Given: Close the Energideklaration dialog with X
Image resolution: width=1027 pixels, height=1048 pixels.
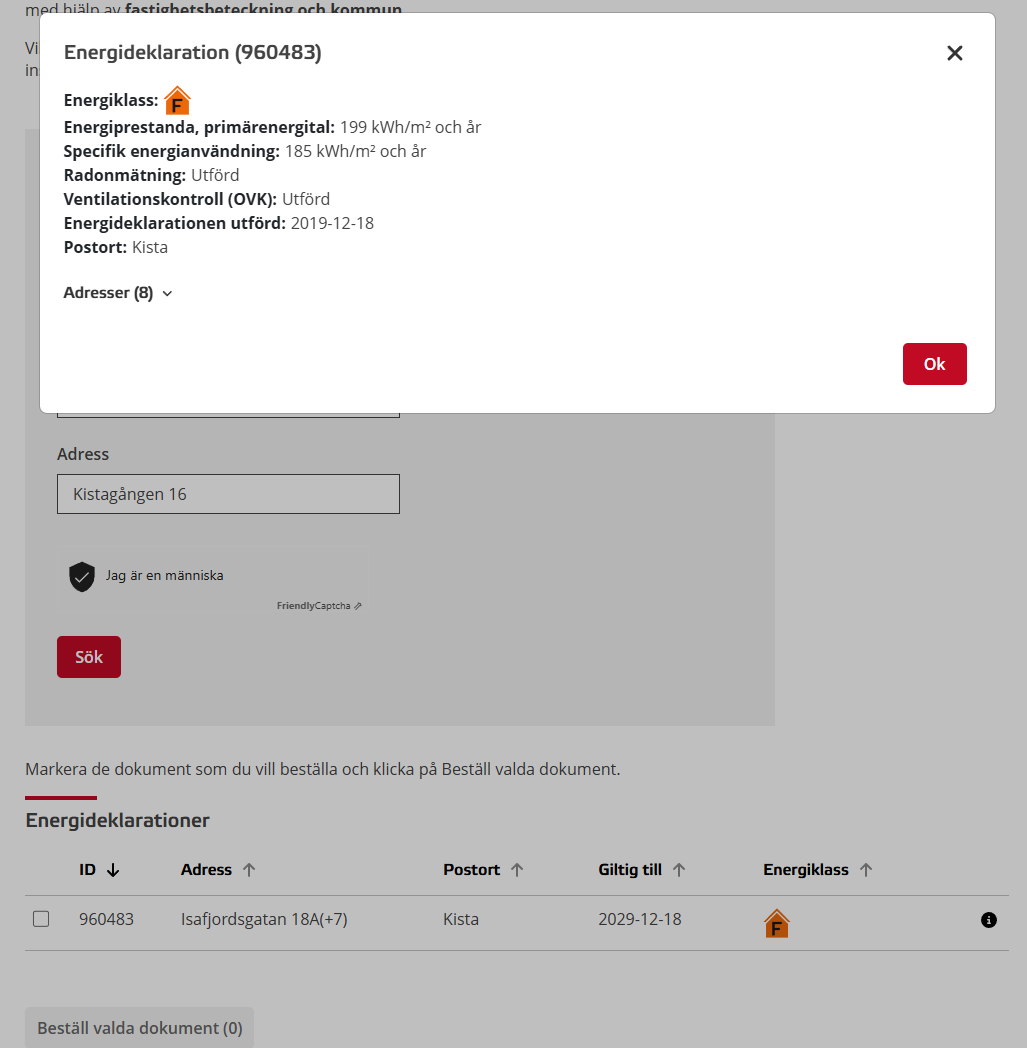Looking at the screenshot, I should tap(954, 54).
